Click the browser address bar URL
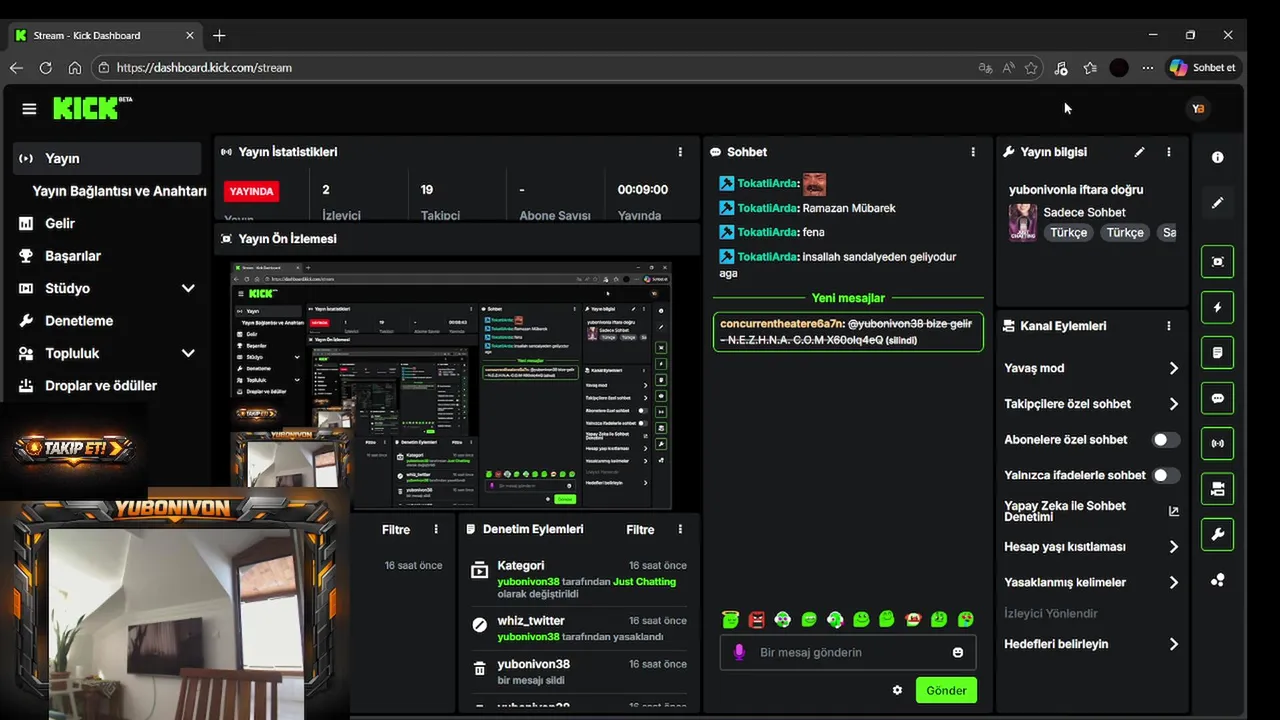Screen dimensions: 1280x720 204,68
